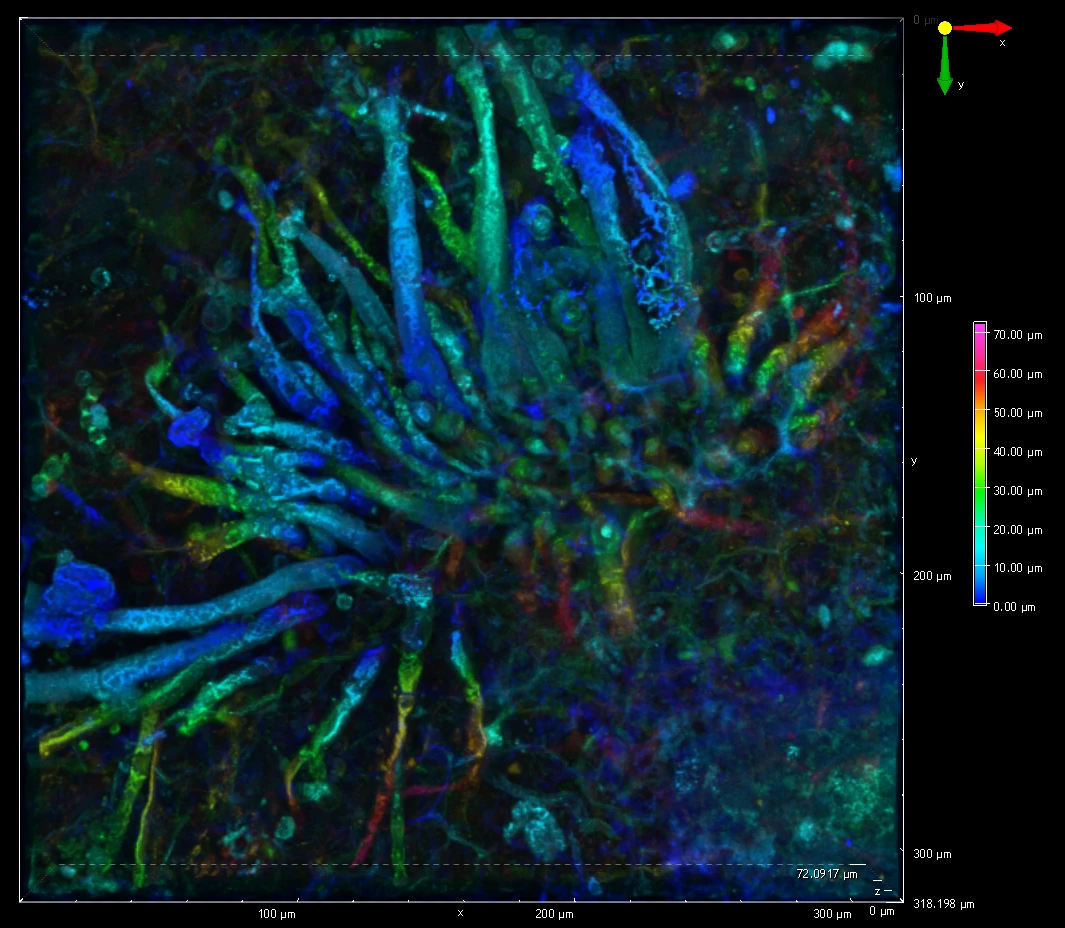Click the 318.198 µm axis extent label
1065x928 pixels.
coord(943,904)
